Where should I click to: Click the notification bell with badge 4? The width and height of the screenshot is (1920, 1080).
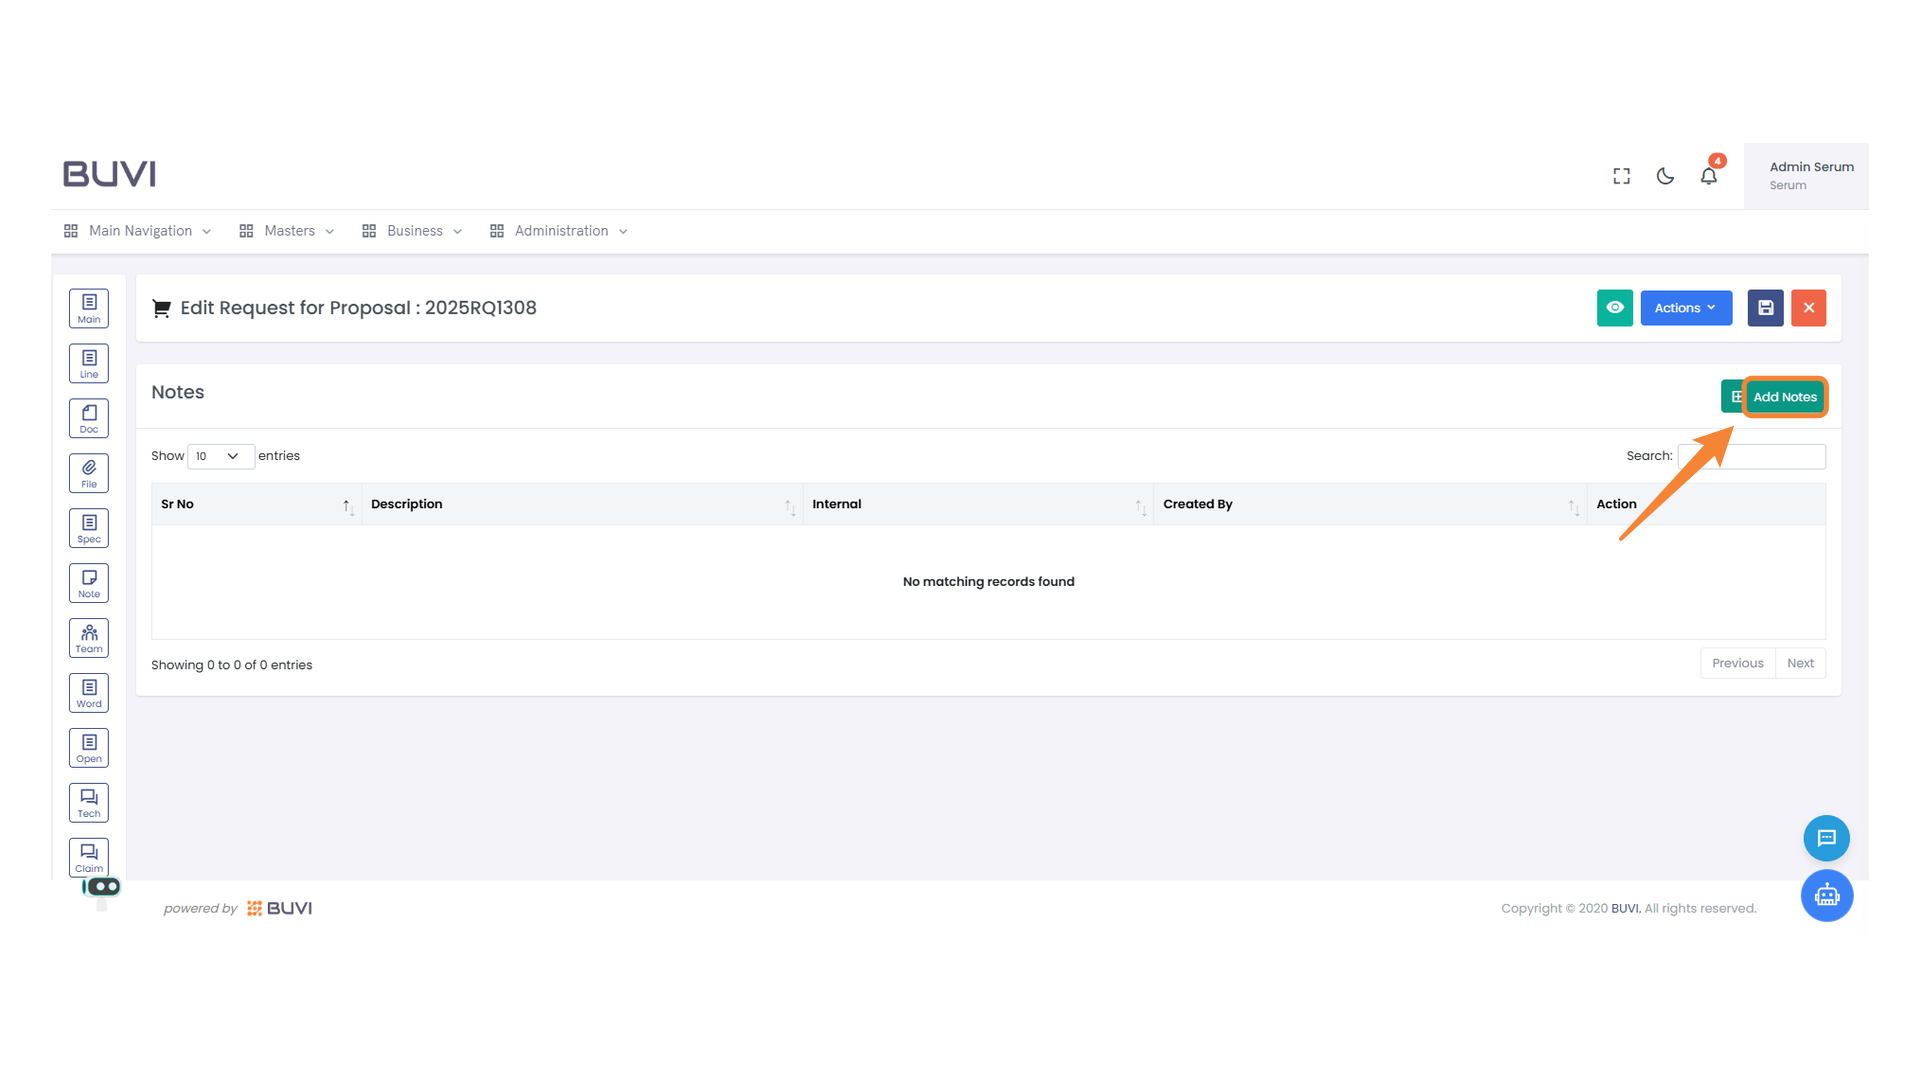click(x=1709, y=175)
